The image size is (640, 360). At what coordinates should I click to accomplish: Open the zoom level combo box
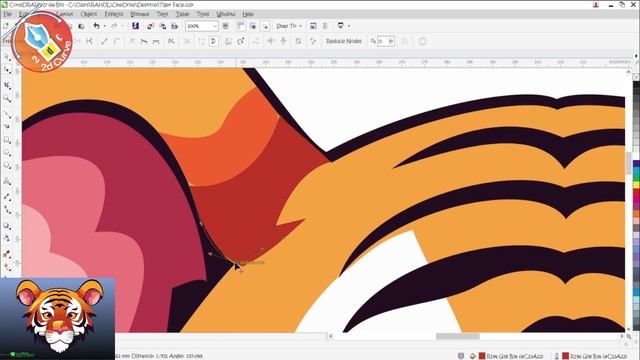pyautogui.click(x=202, y=26)
